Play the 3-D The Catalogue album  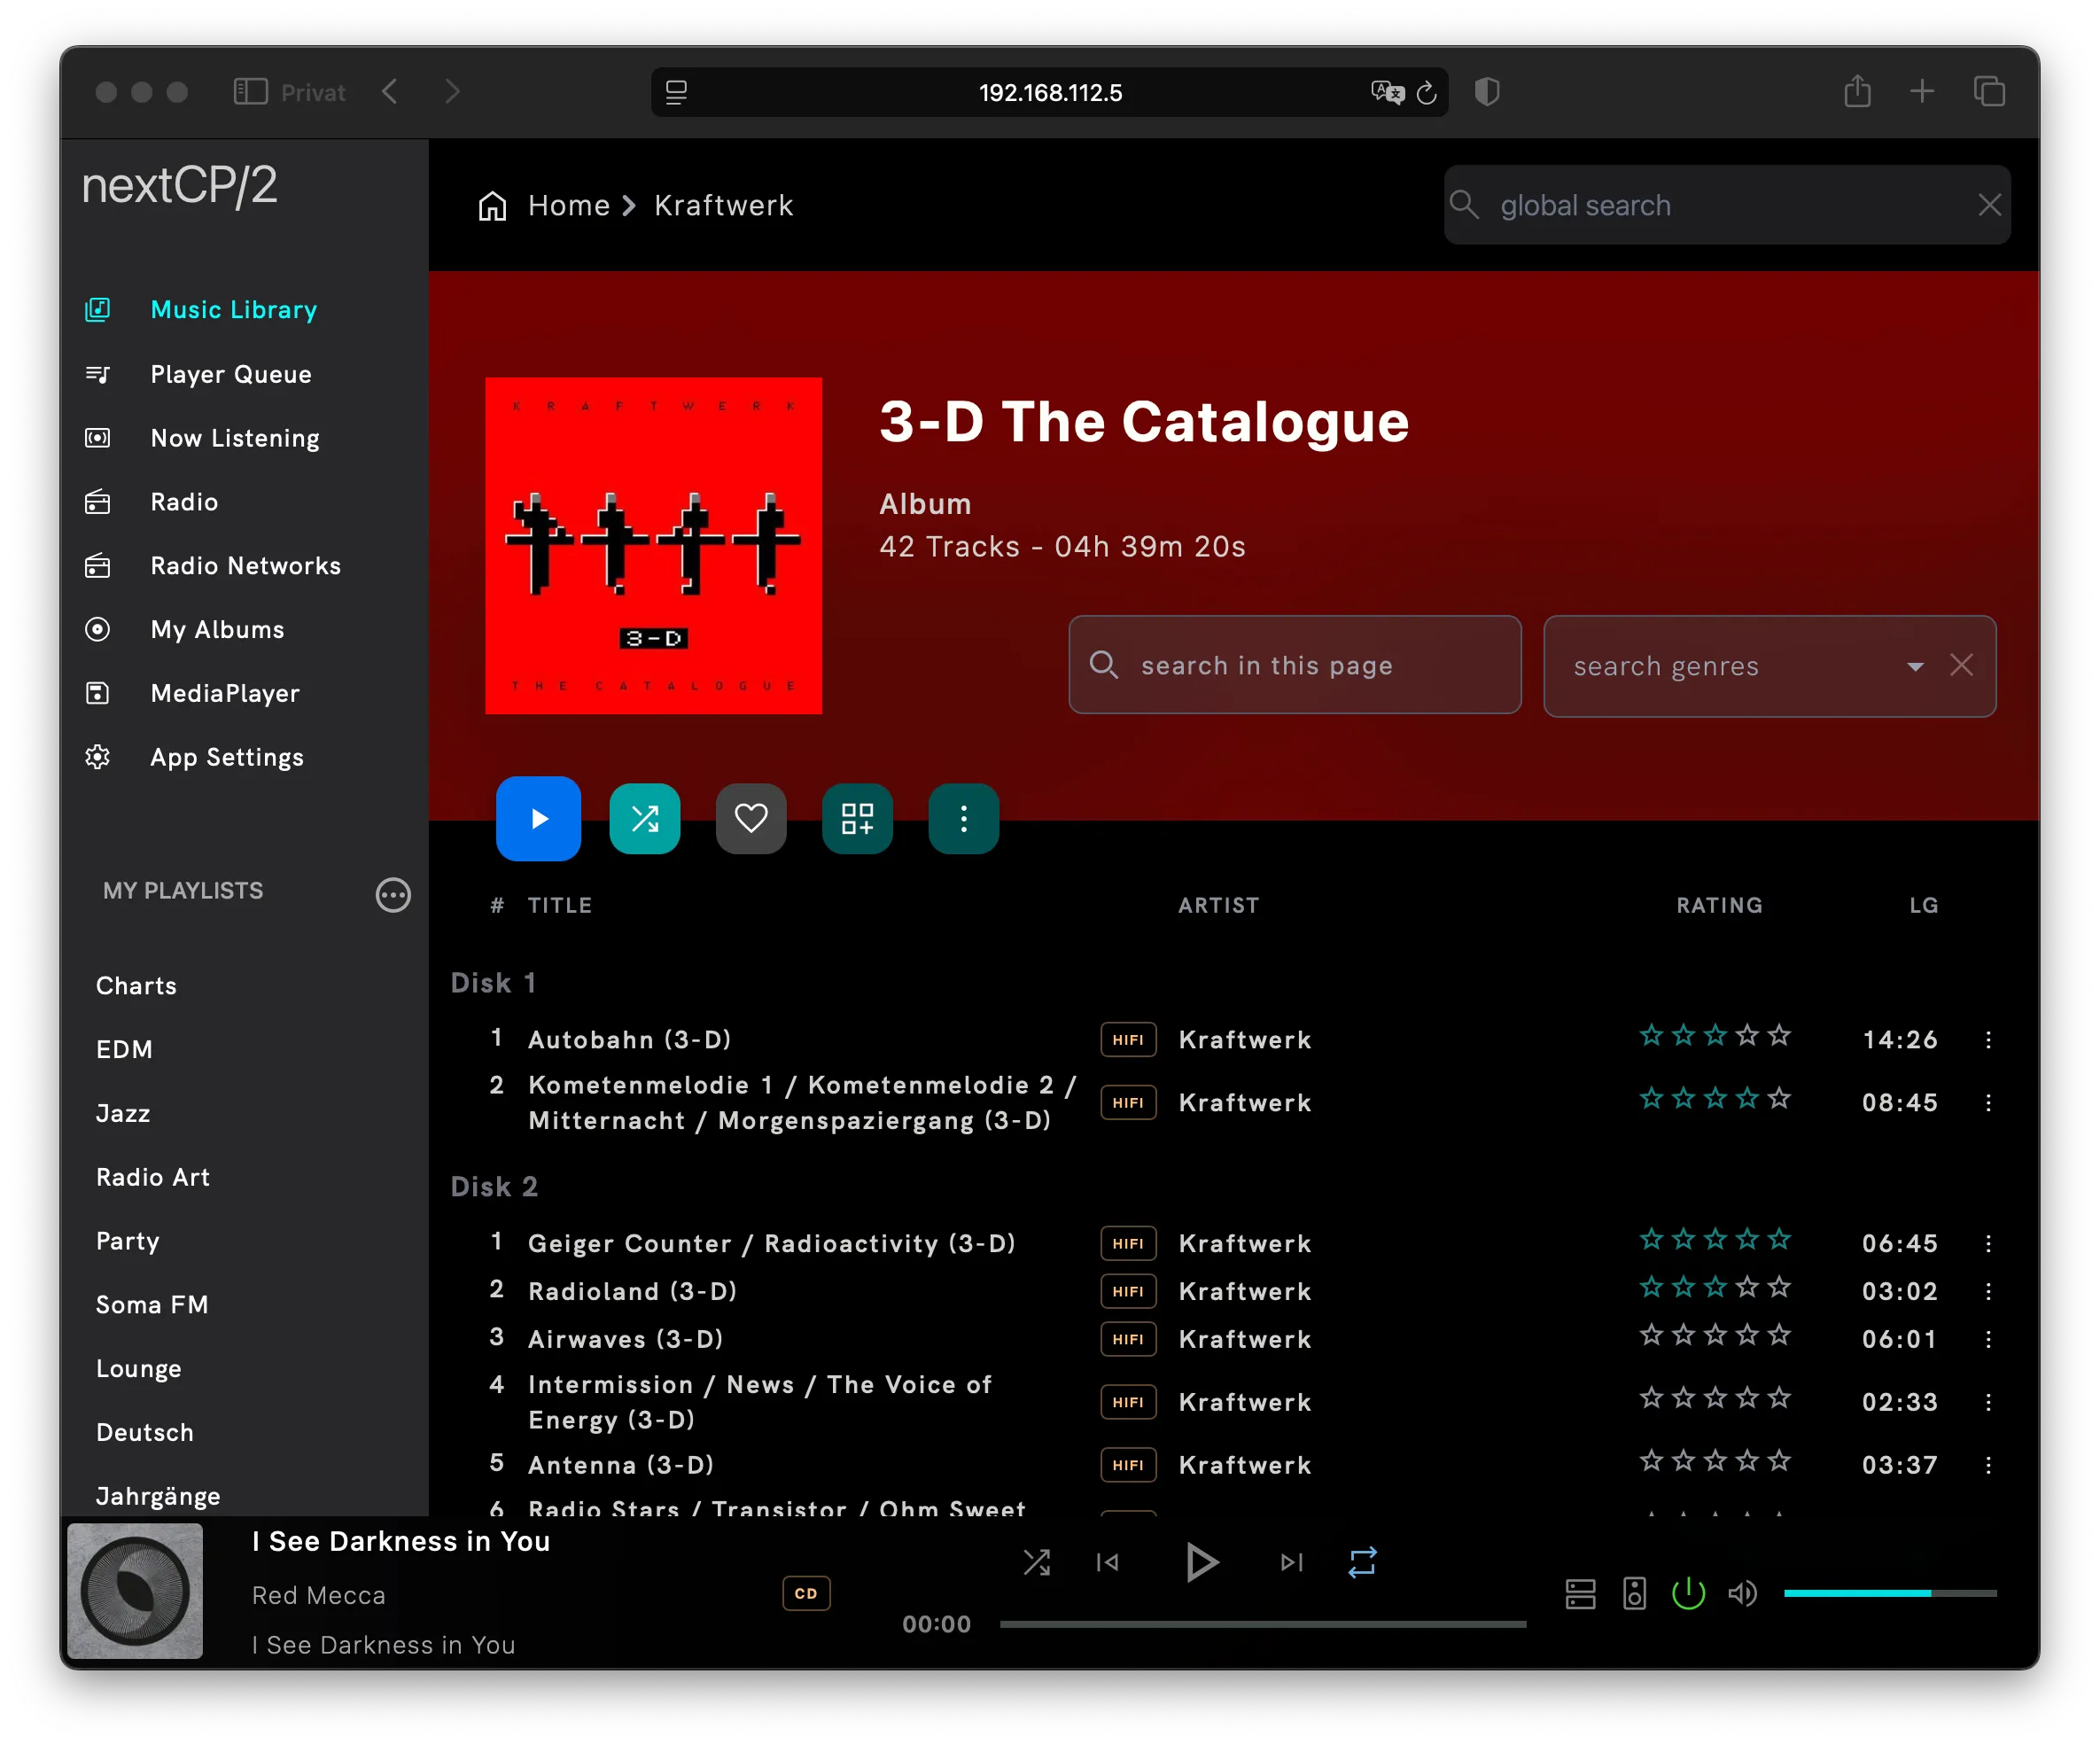pos(538,819)
